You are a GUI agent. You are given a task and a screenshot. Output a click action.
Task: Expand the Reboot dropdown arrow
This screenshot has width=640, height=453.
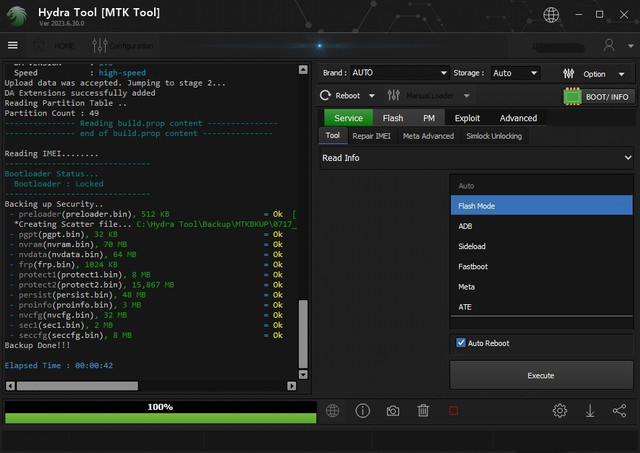(372, 96)
